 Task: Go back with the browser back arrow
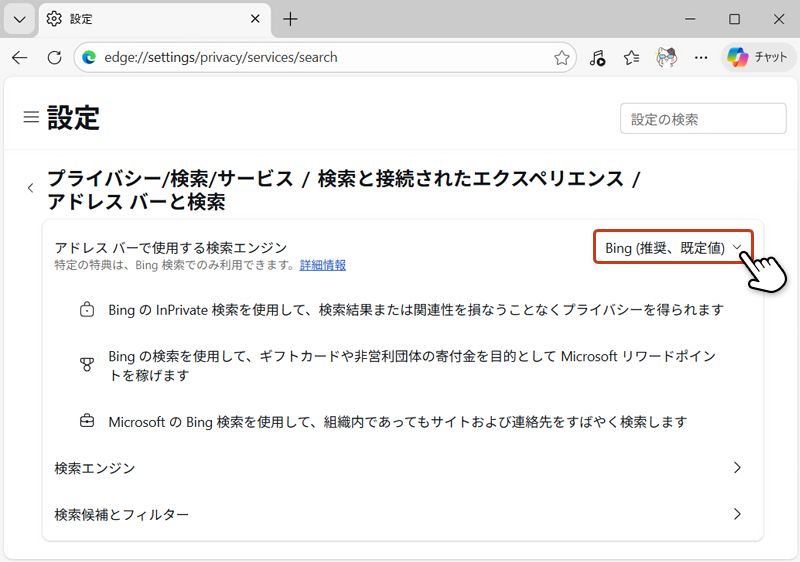coord(19,58)
